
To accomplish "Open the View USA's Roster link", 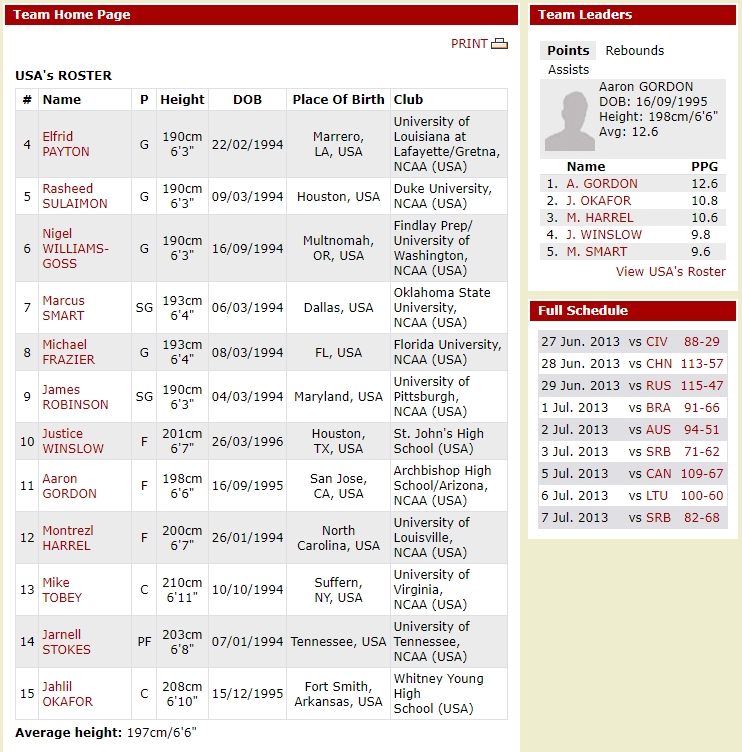I will (670, 271).
